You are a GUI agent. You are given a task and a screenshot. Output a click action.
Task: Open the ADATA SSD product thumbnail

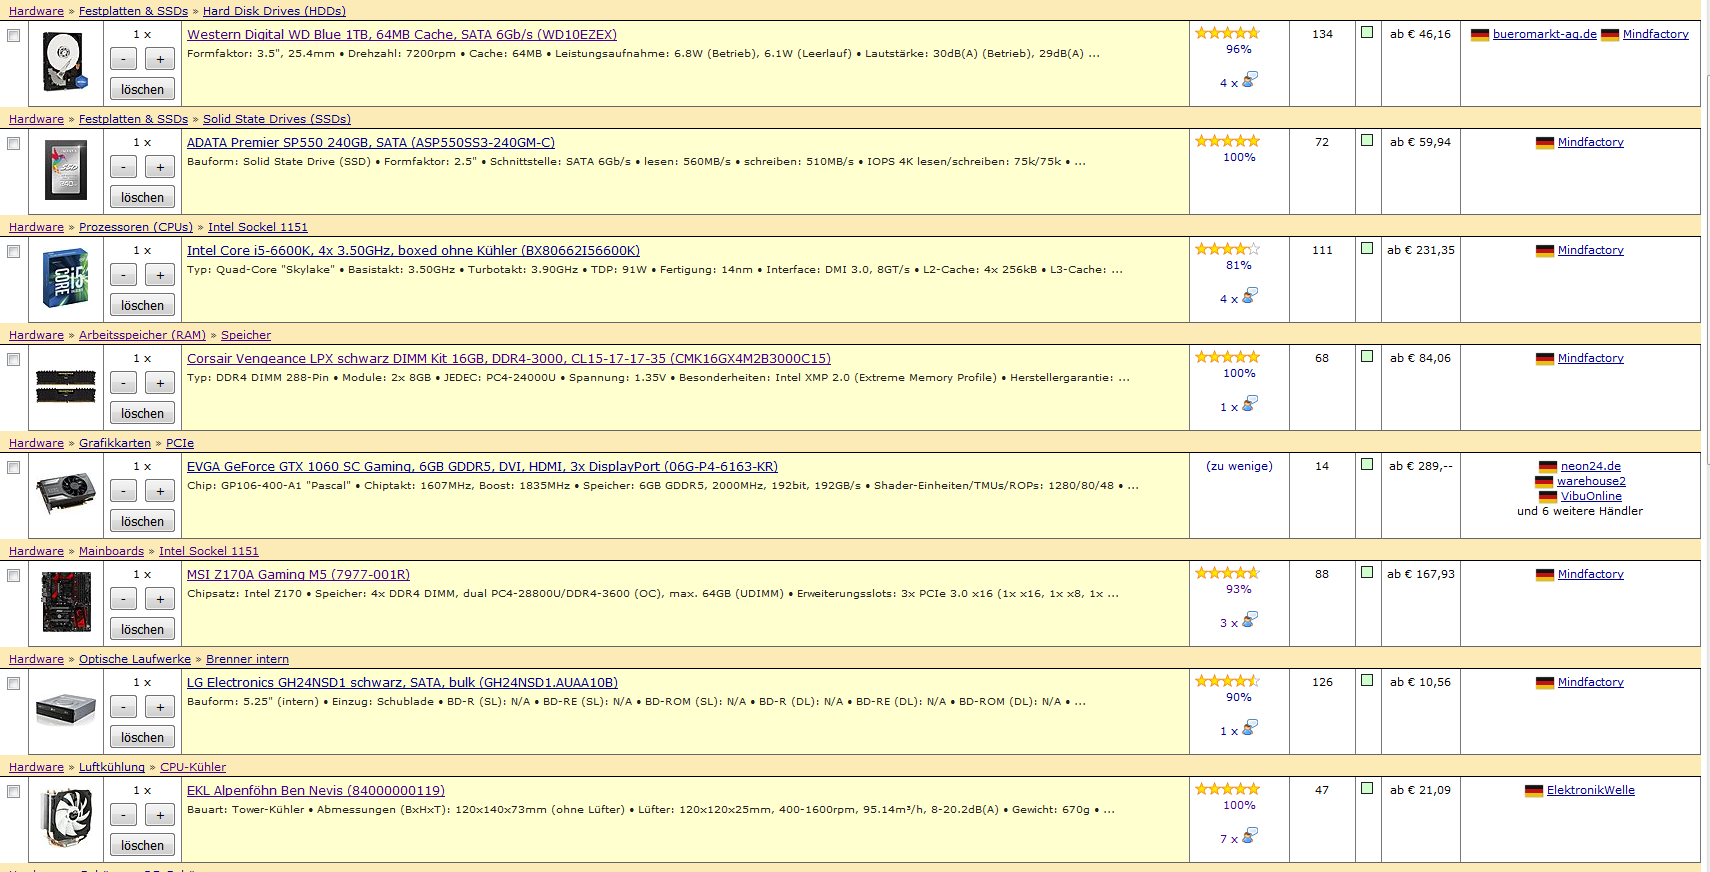point(65,170)
